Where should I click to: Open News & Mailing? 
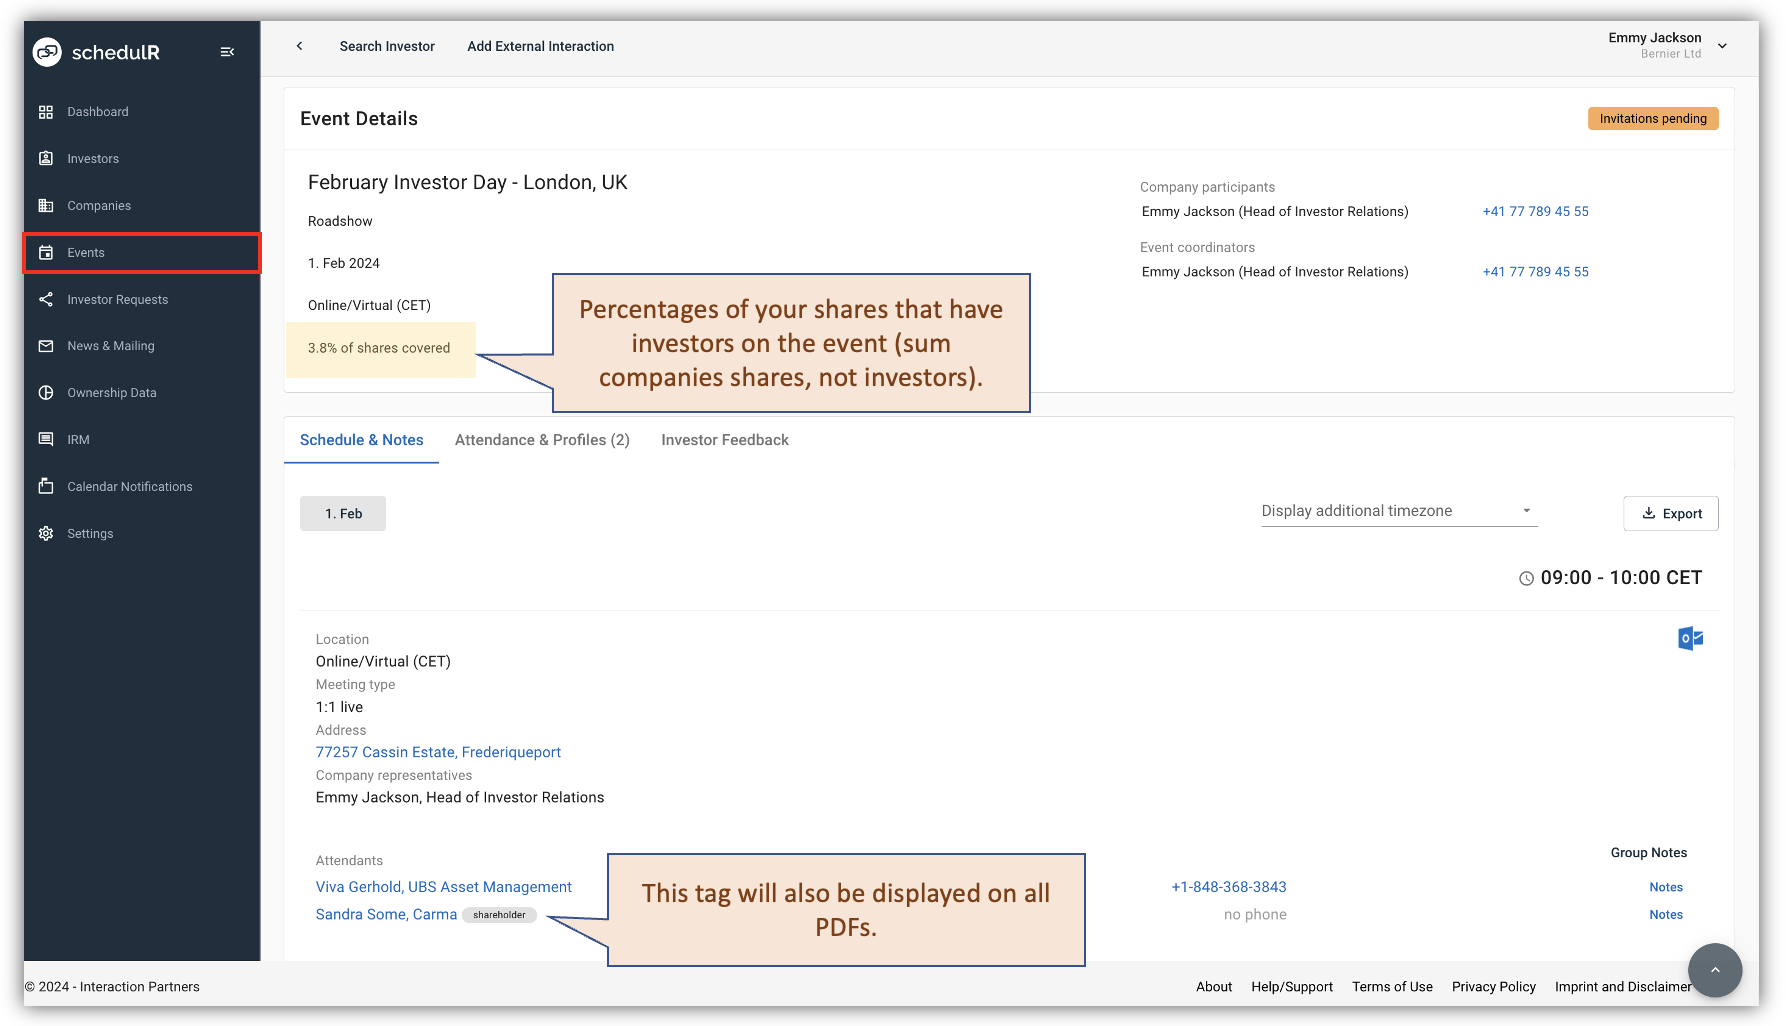[x=110, y=345]
